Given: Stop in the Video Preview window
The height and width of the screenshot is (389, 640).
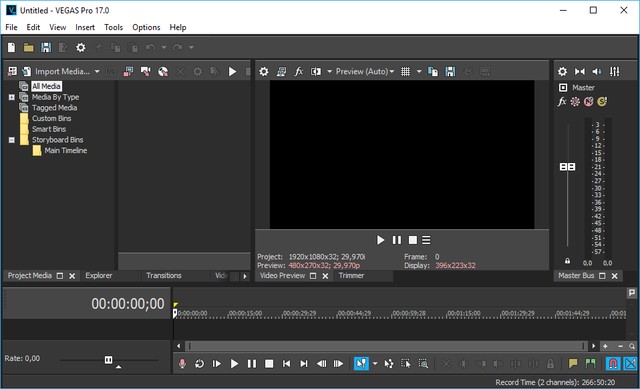Looking at the screenshot, I should click(x=413, y=240).
